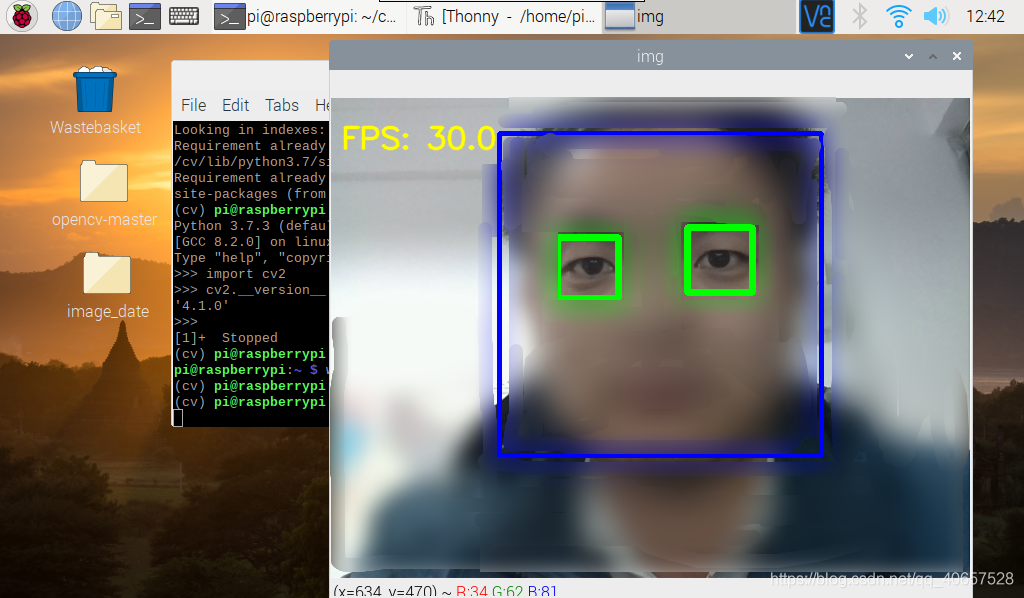1024x598 pixels.
Task: Open the volume control in the system tray
Action: tap(934, 16)
